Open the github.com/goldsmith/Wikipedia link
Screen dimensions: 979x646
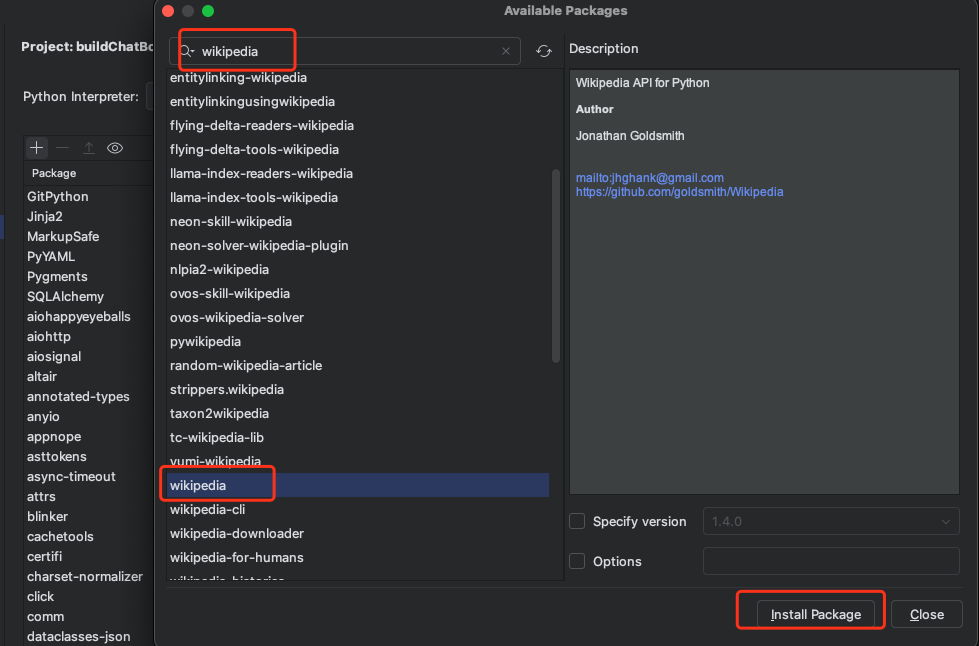(679, 192)
